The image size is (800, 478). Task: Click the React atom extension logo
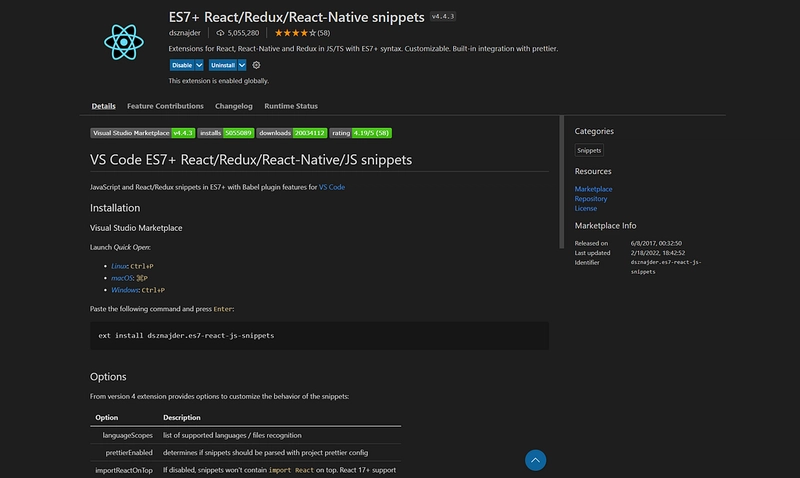(x=124, y=42)
